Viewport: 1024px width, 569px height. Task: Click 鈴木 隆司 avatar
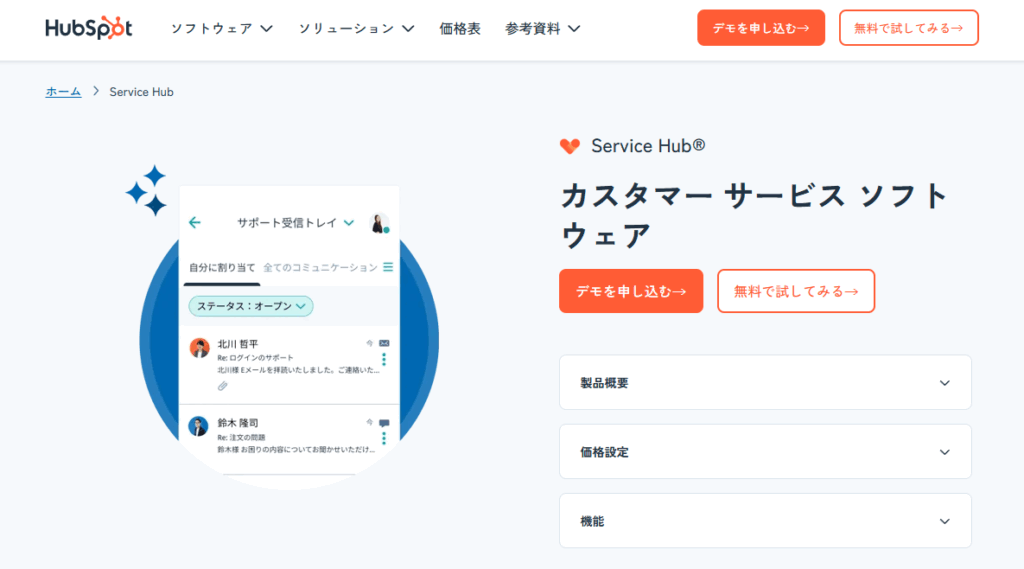coord(198,427)
